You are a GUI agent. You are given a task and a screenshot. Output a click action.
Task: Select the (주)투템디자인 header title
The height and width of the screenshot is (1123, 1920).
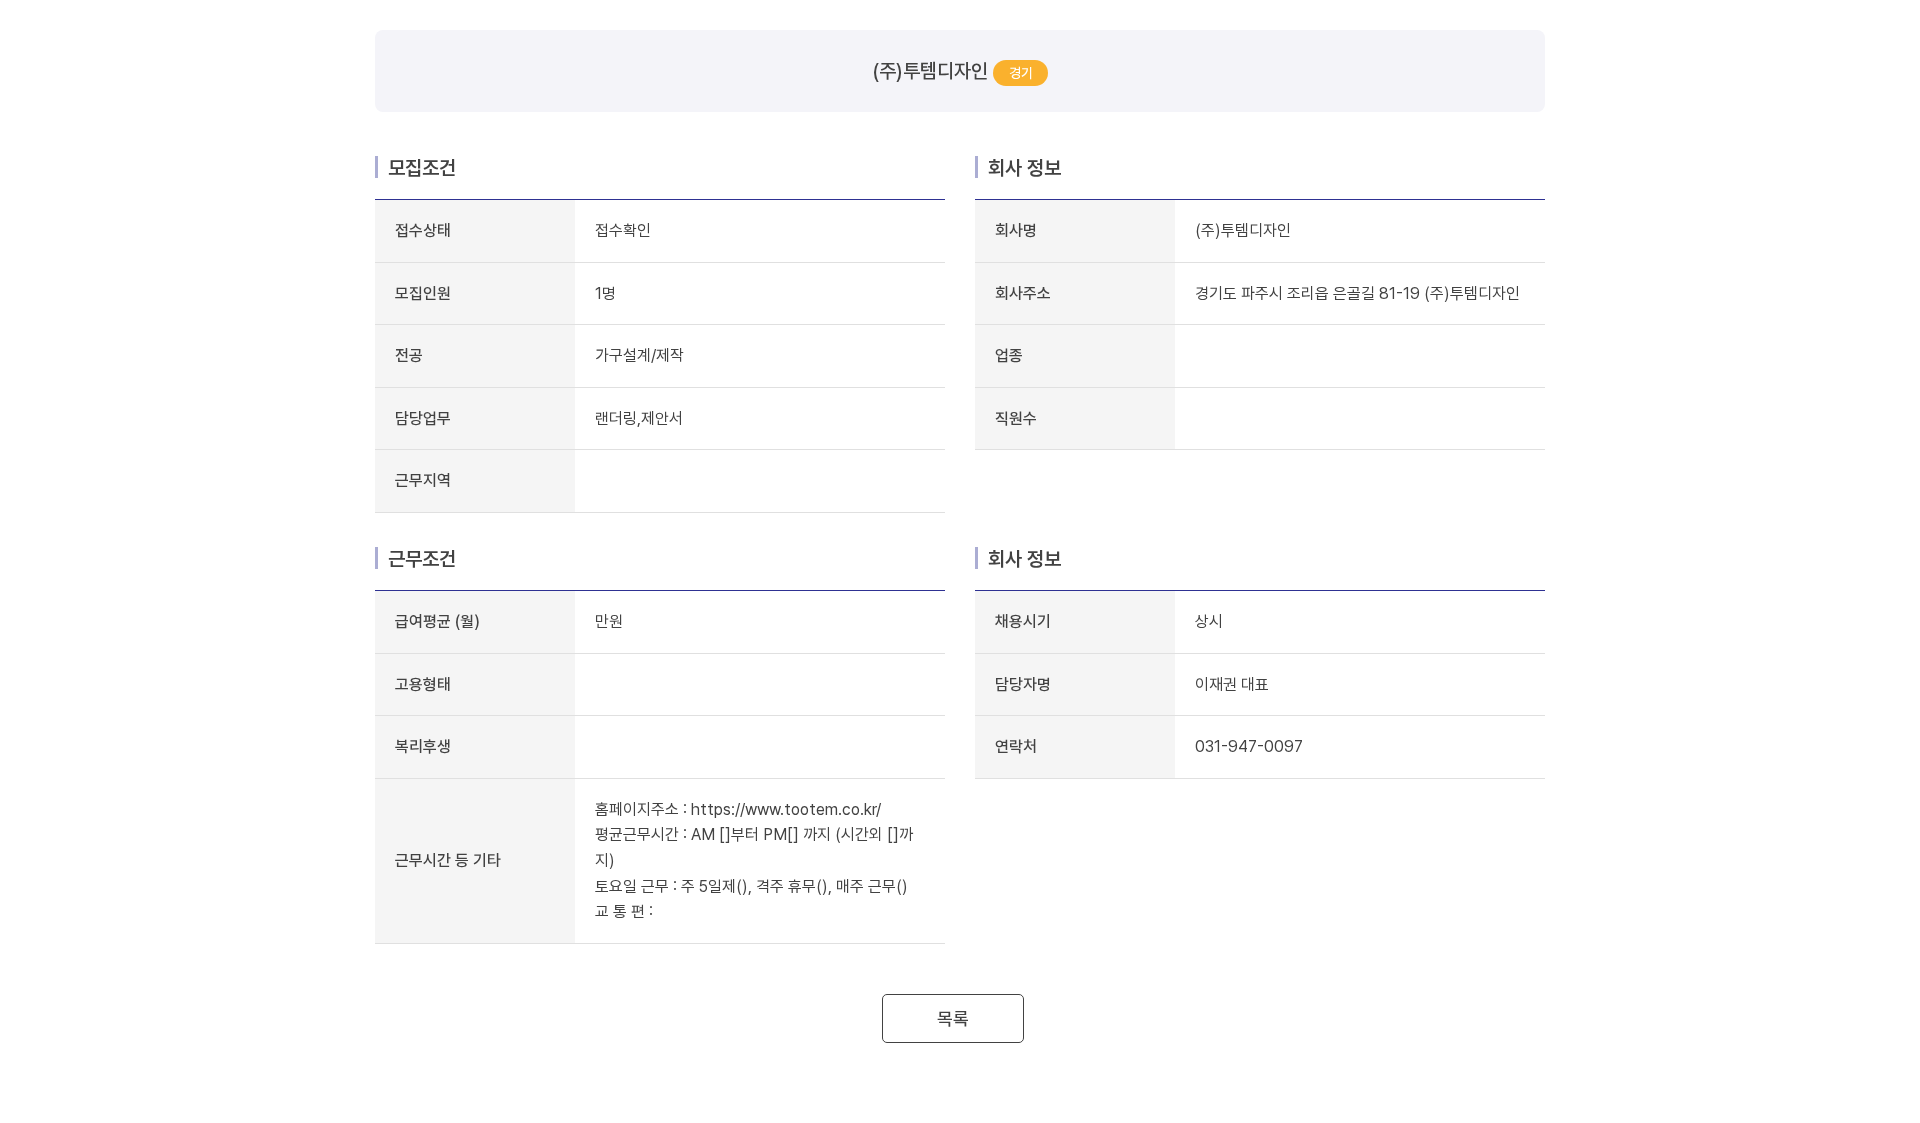[x=930, y=71]
